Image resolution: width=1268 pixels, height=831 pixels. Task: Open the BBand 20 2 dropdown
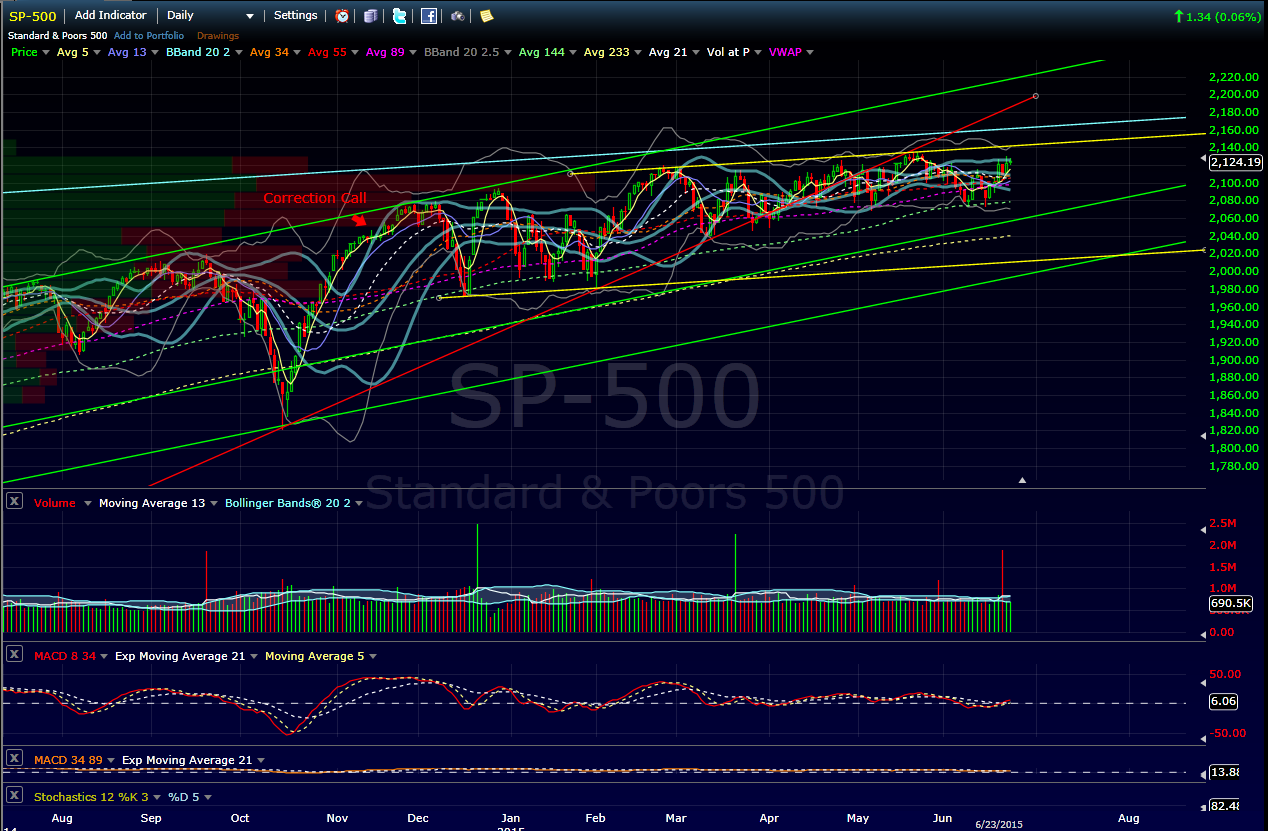point(238,52)
